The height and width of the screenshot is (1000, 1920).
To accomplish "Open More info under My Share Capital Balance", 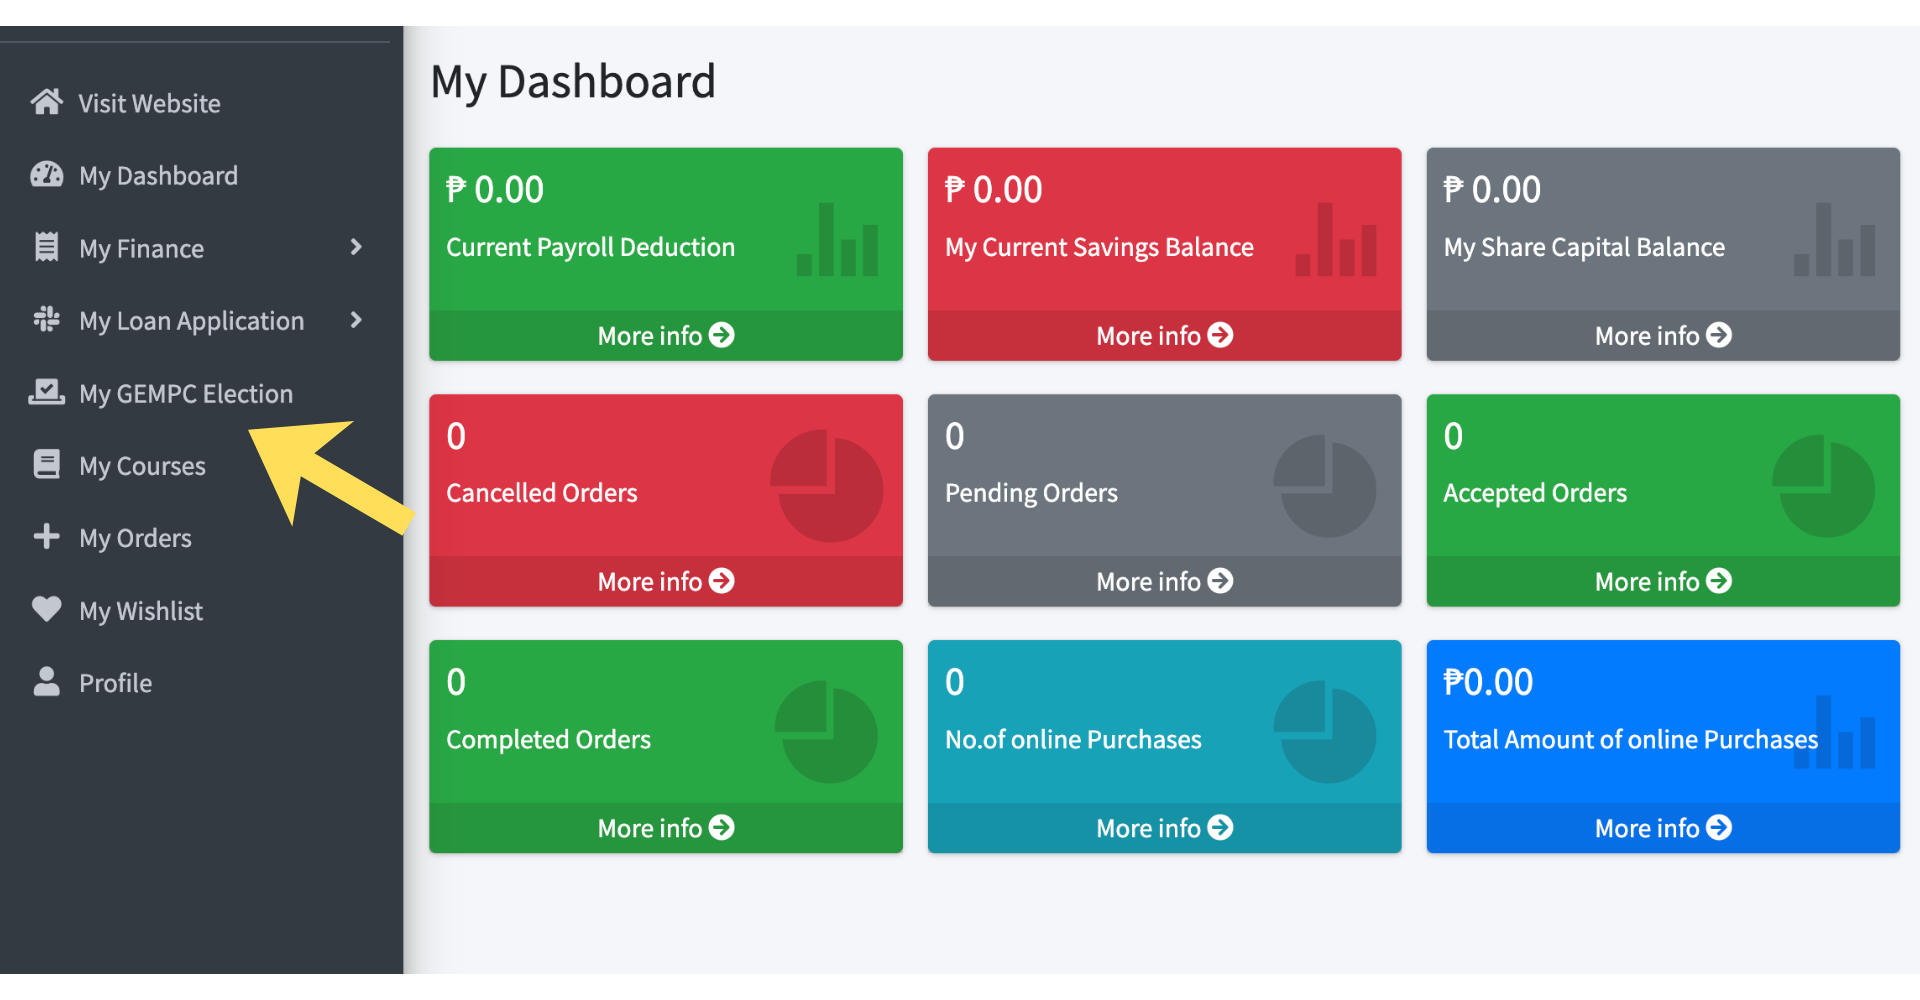I will pos(1662,336).
